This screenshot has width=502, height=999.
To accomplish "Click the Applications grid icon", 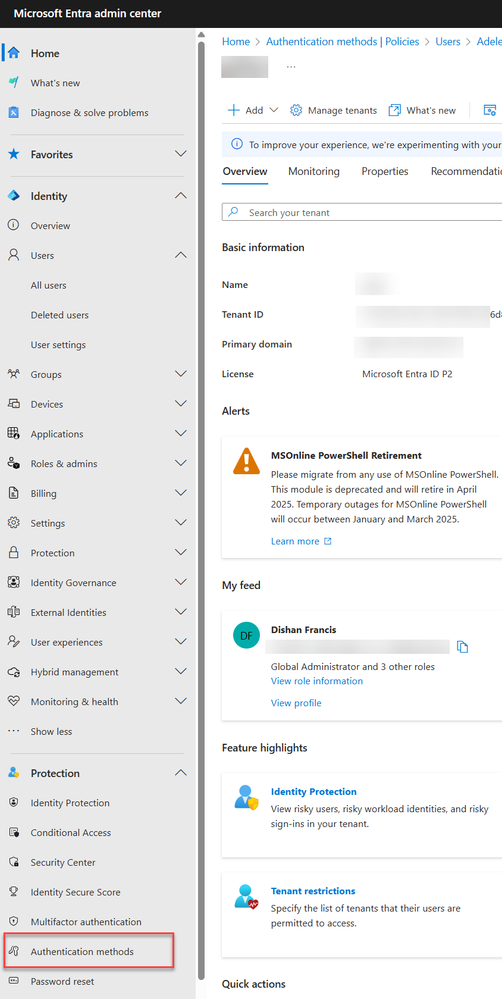I will (x=13, y=434).
